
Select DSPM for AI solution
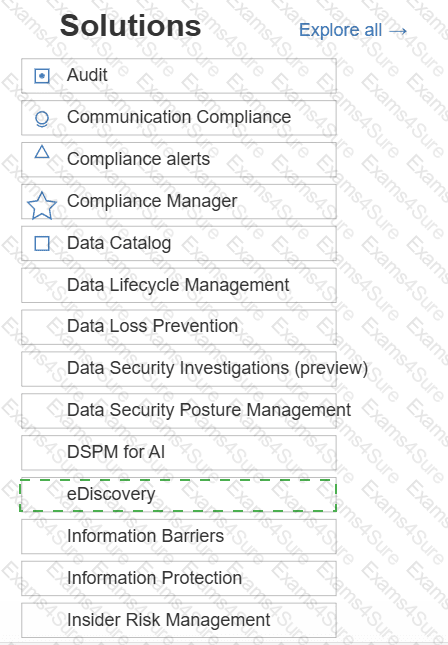point(179,453)
